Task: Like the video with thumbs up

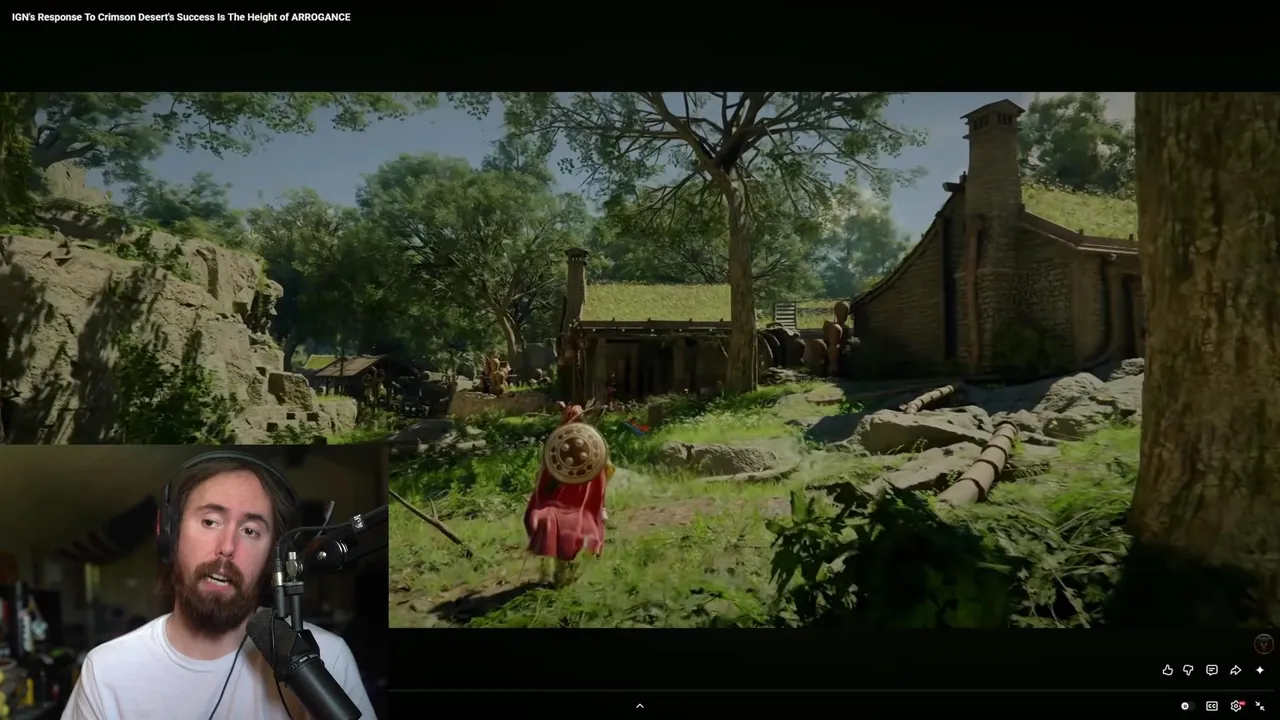Action: pyautogui.click(x=1167, y=670)
